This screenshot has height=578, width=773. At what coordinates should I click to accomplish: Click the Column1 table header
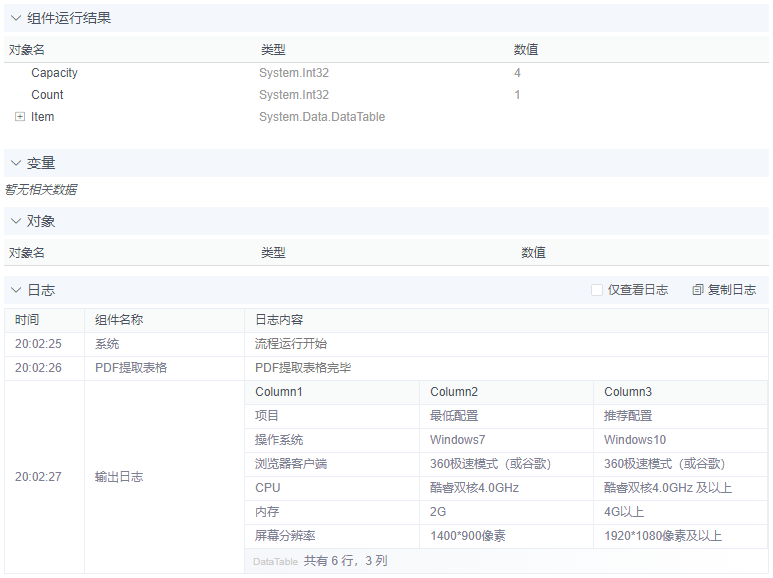pyautogui.click(x=279, y=392)
